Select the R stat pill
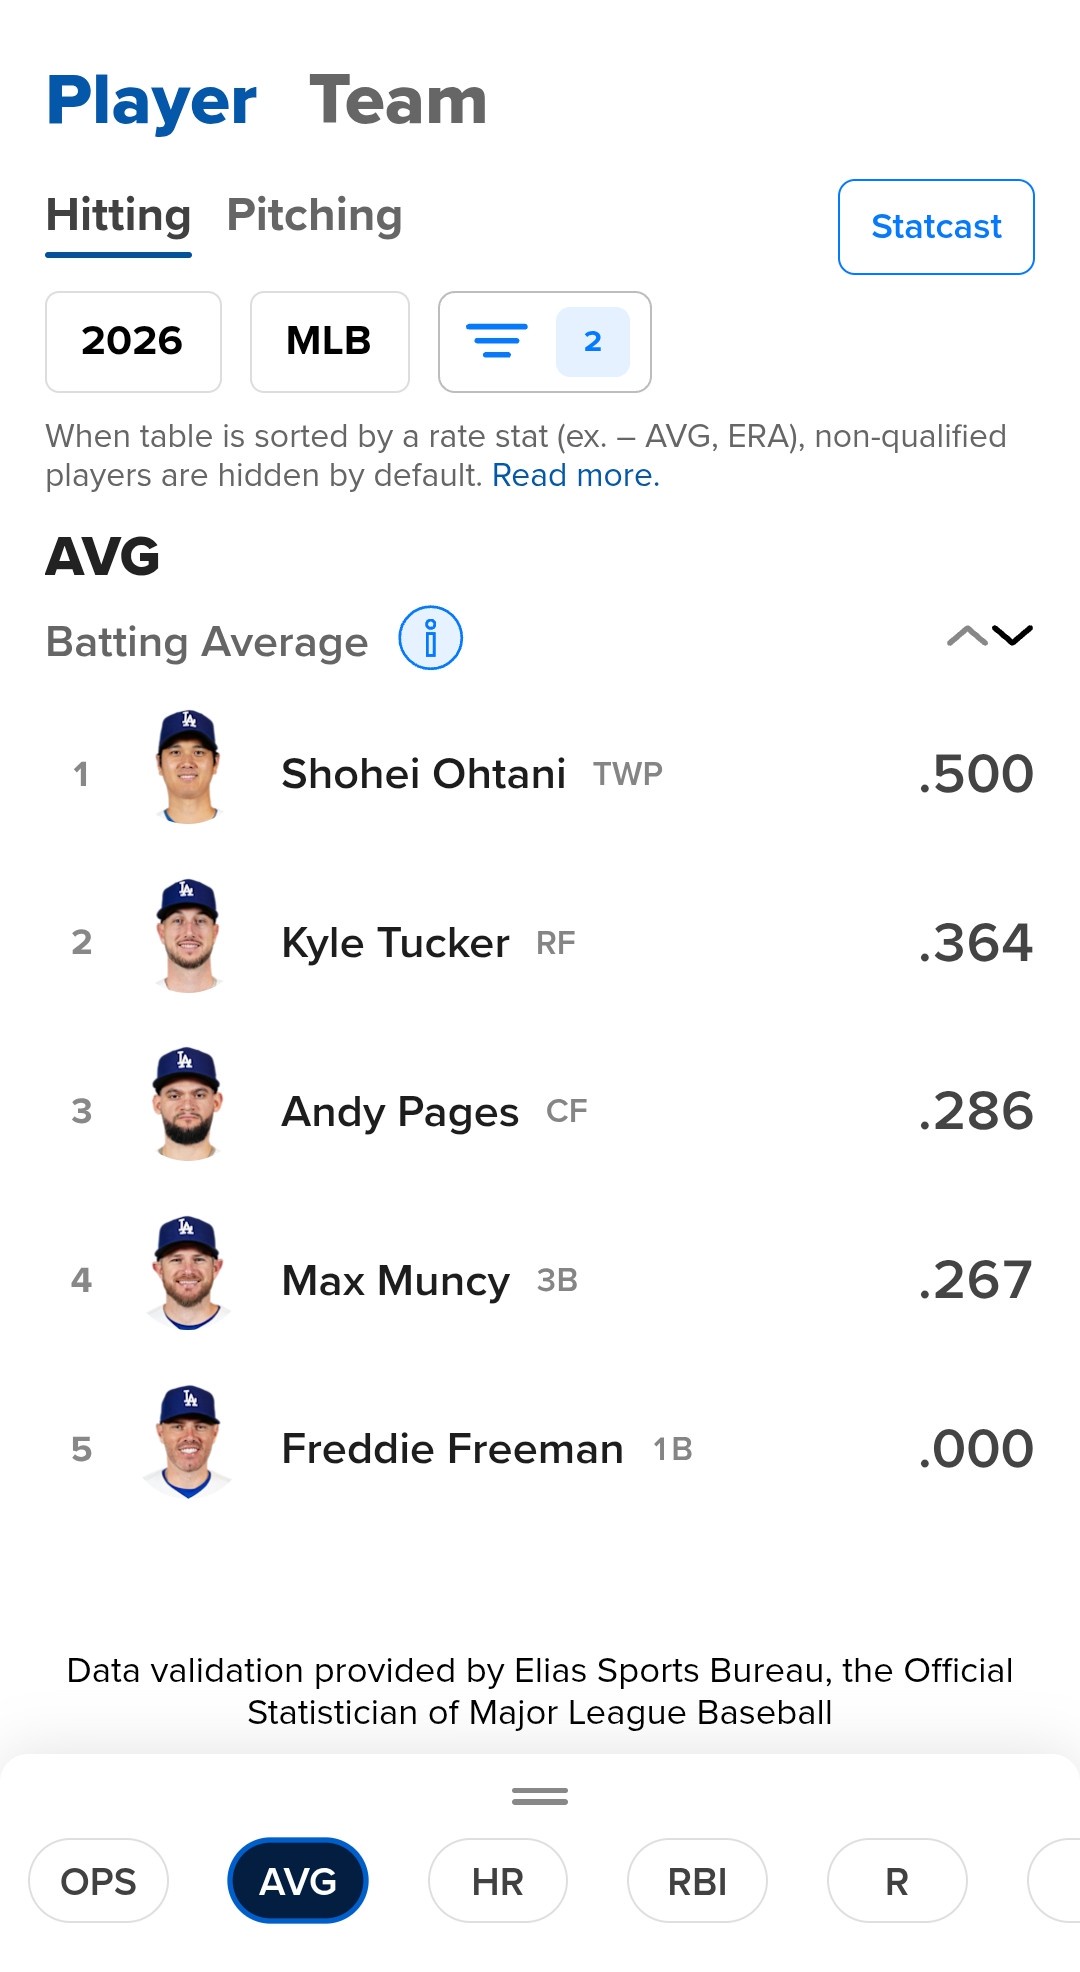1080x1972 pixels. 897,1881
